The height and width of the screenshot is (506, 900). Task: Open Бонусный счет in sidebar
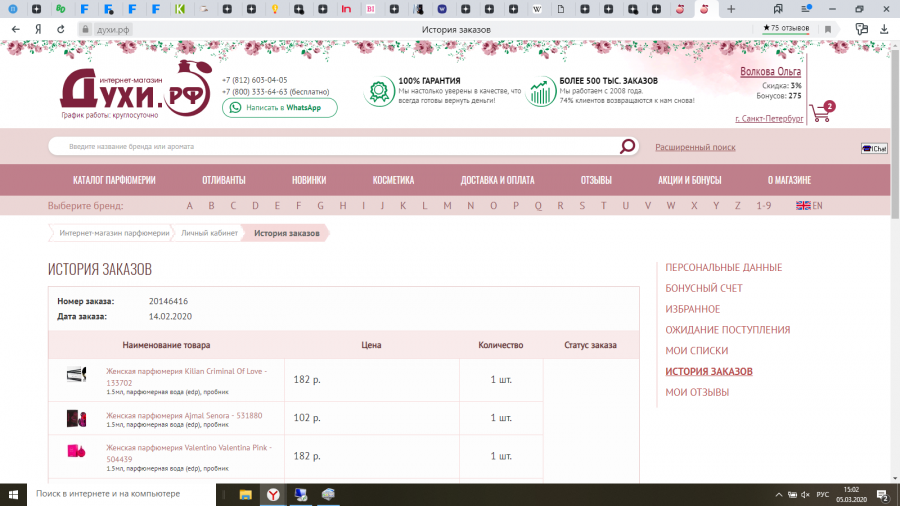click(704, 288)
